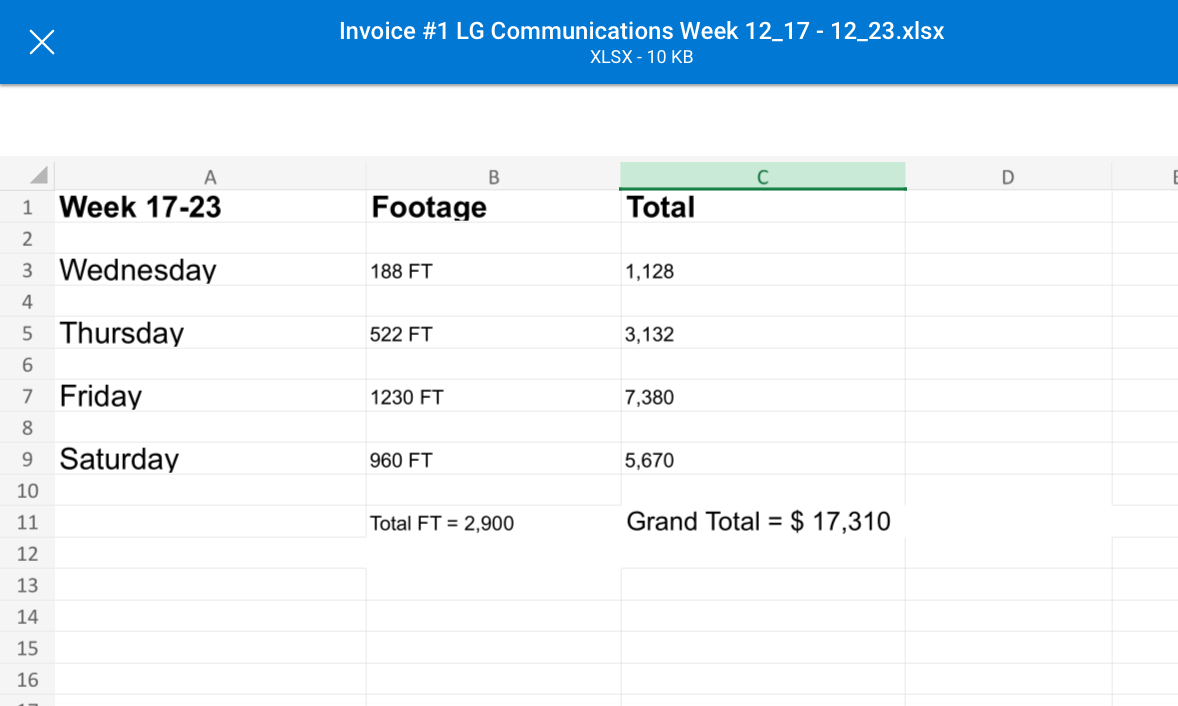The height and width of the screenshot is (706, 1178).
Task: Select row 11 header
Action: (27, 522)
